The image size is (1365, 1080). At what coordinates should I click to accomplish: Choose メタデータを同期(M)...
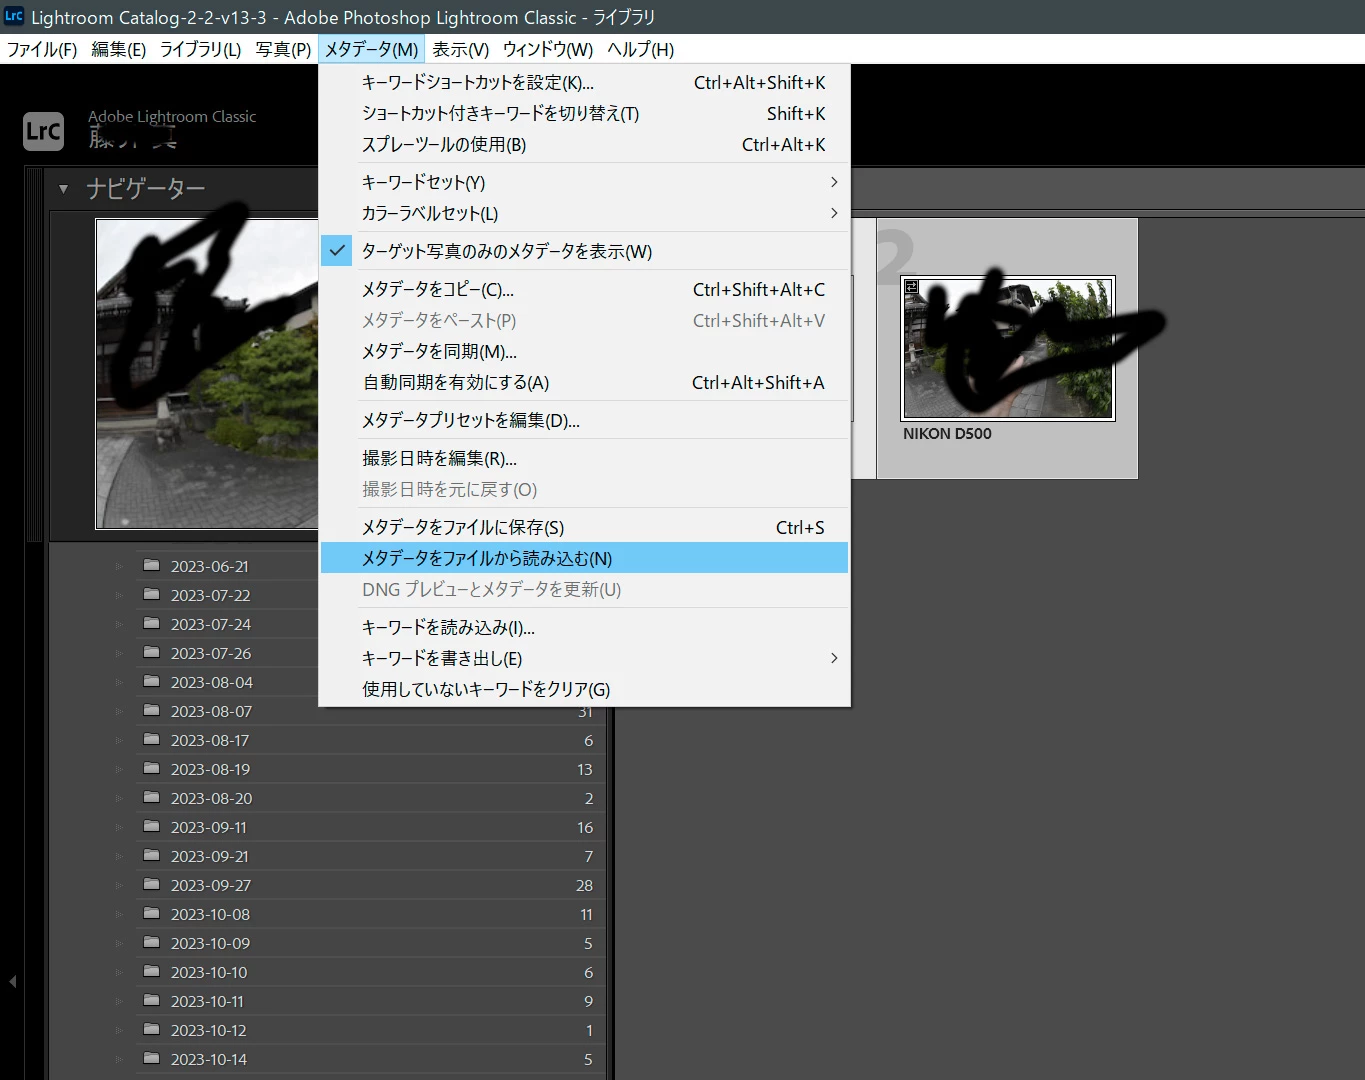click(x=584, y=352)
